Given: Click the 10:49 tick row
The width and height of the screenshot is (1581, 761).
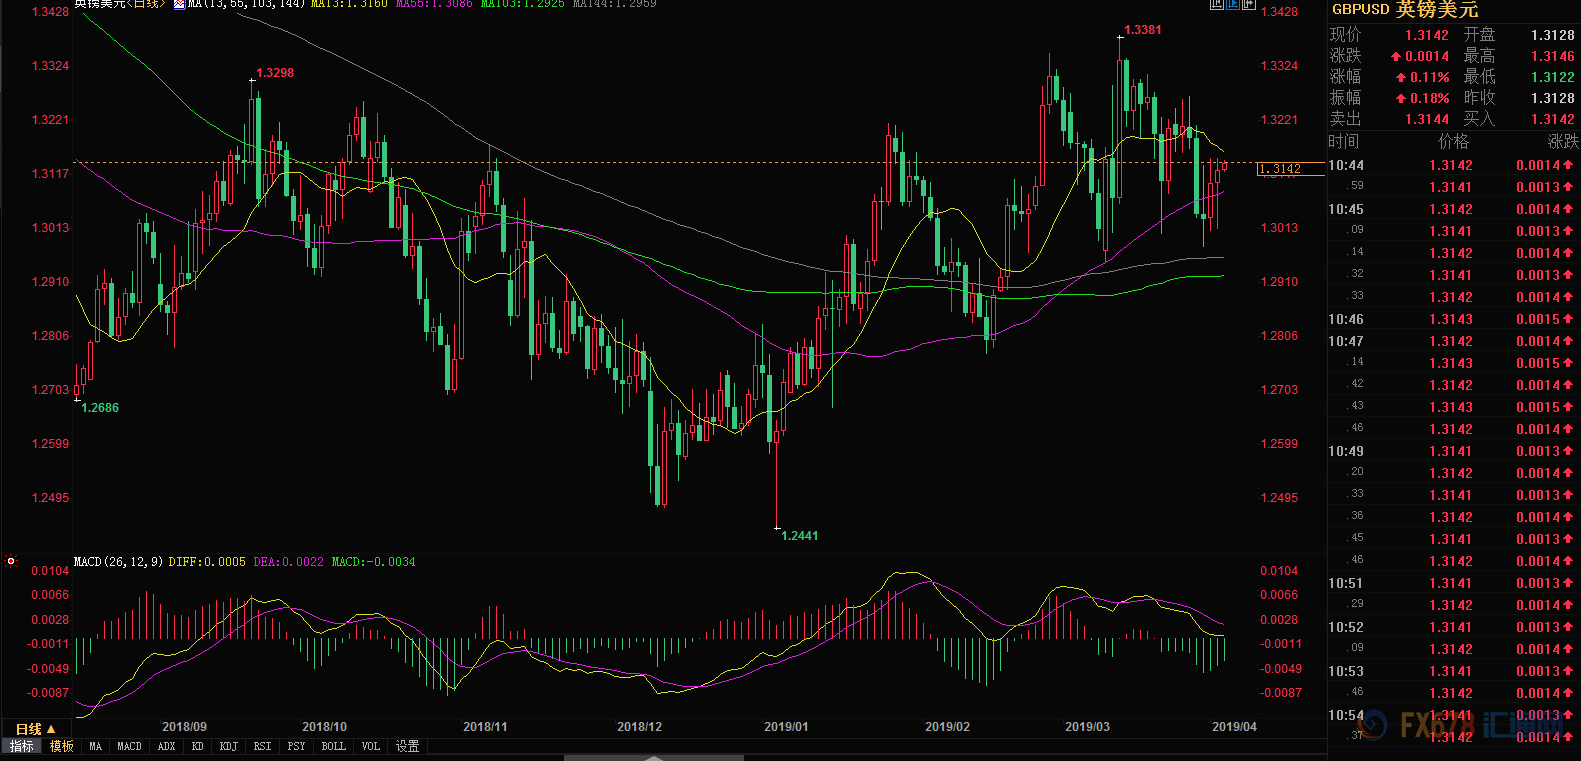Looking at the screenshot, I should (x=1453, y=451).
